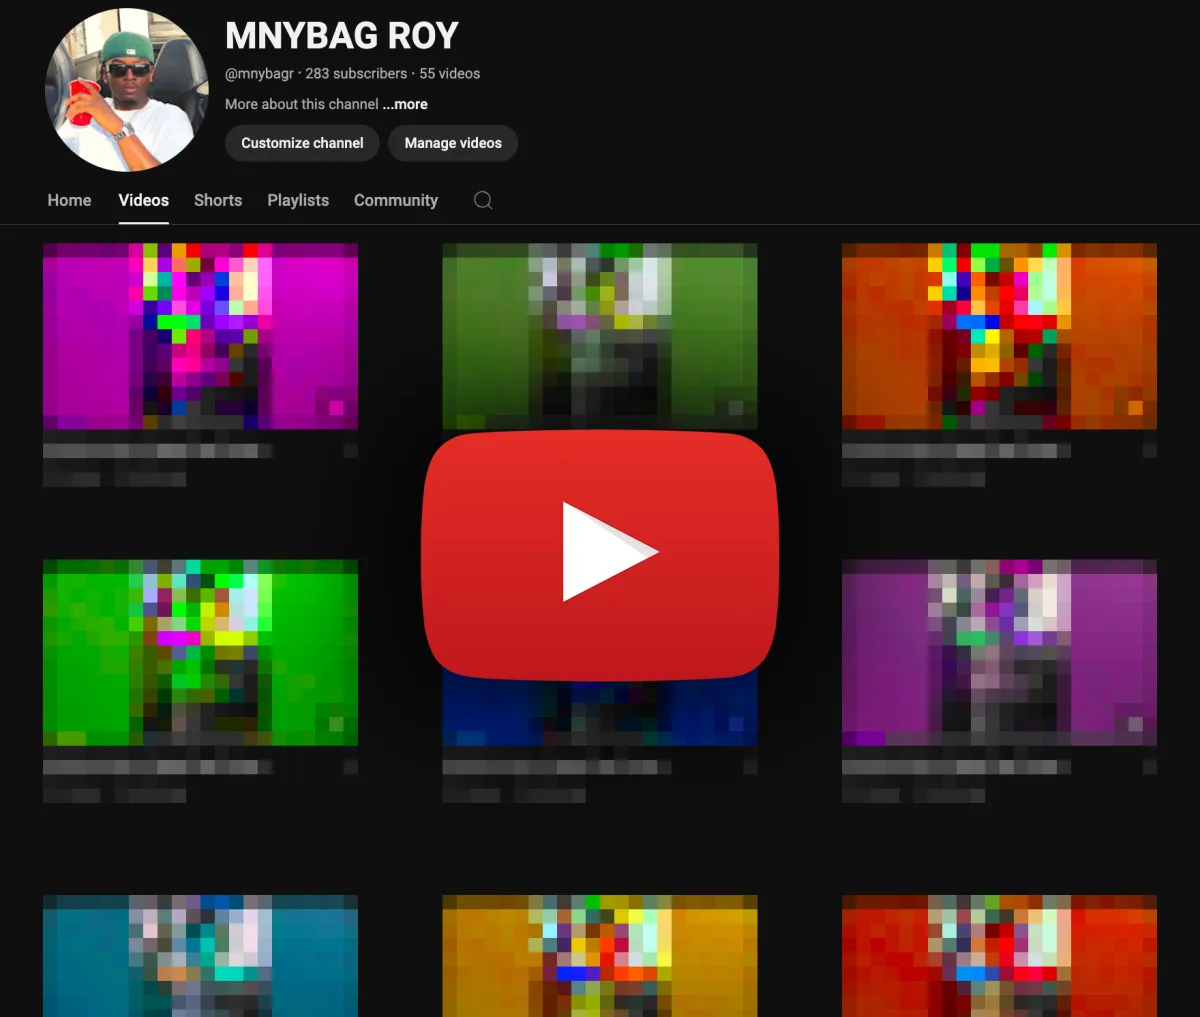
Task: Go to the Playlists tab
Action: pyautogui.click(x=298, y=200)
